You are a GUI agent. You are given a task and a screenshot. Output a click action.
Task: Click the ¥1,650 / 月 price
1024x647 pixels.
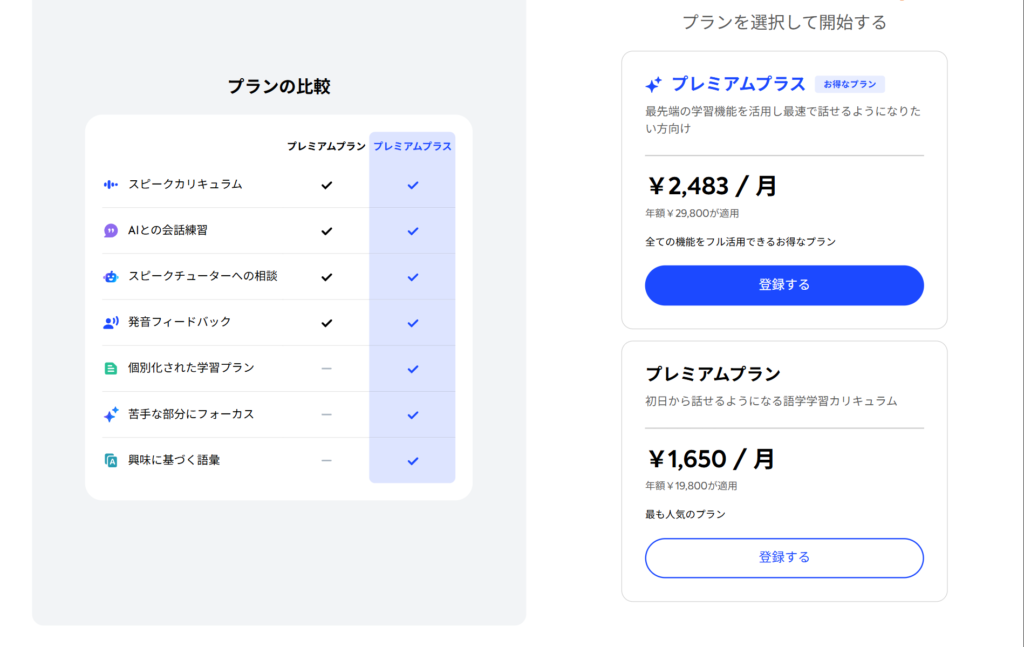tap(711, 459)
